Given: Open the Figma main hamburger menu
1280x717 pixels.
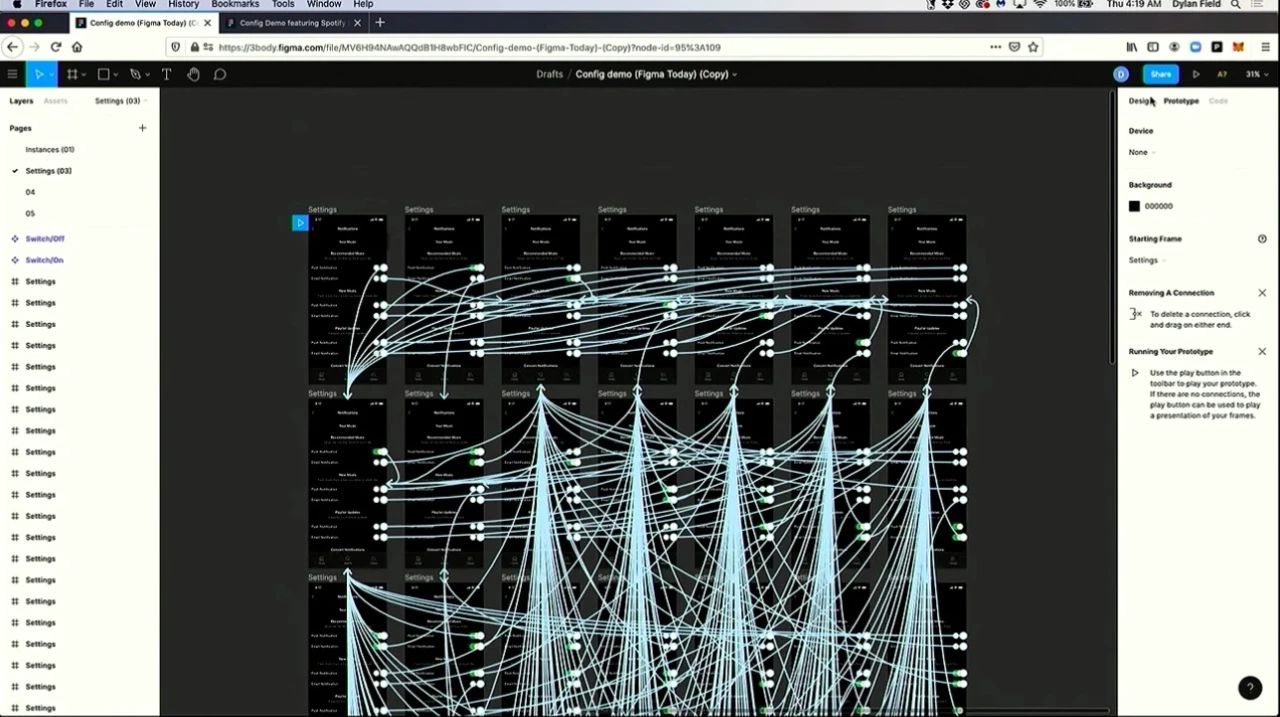Looking at the screenshot, I should coord(12,74).
